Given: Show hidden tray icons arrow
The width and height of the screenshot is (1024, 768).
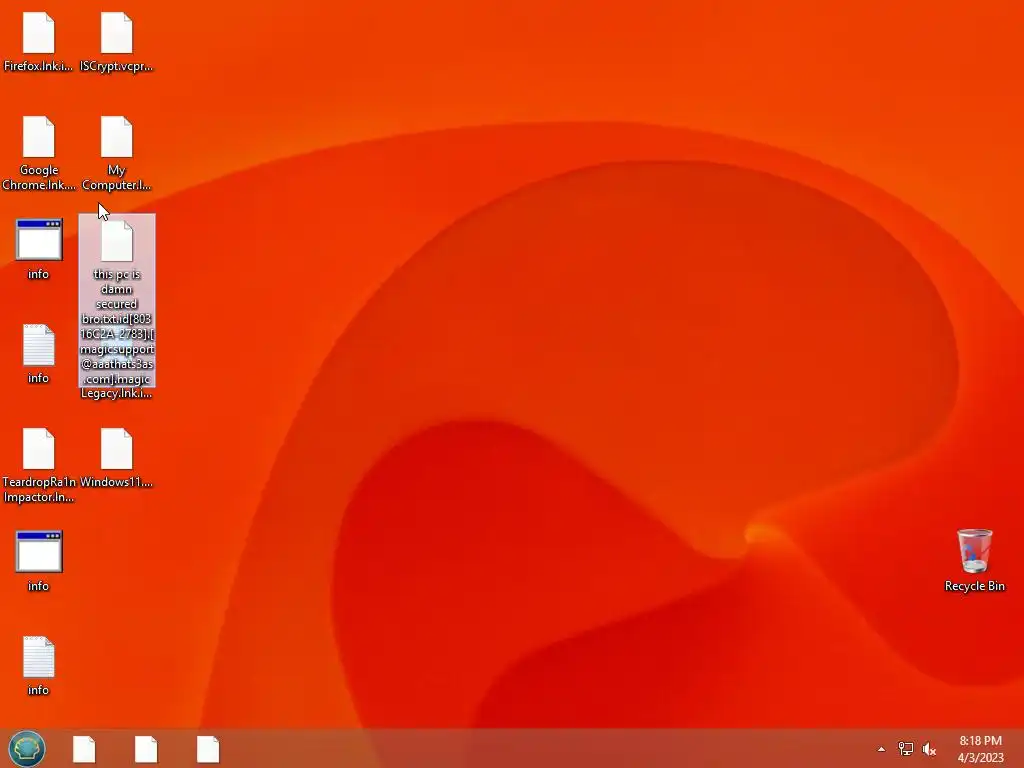Looking at the screenshot, I should [881, 749].
